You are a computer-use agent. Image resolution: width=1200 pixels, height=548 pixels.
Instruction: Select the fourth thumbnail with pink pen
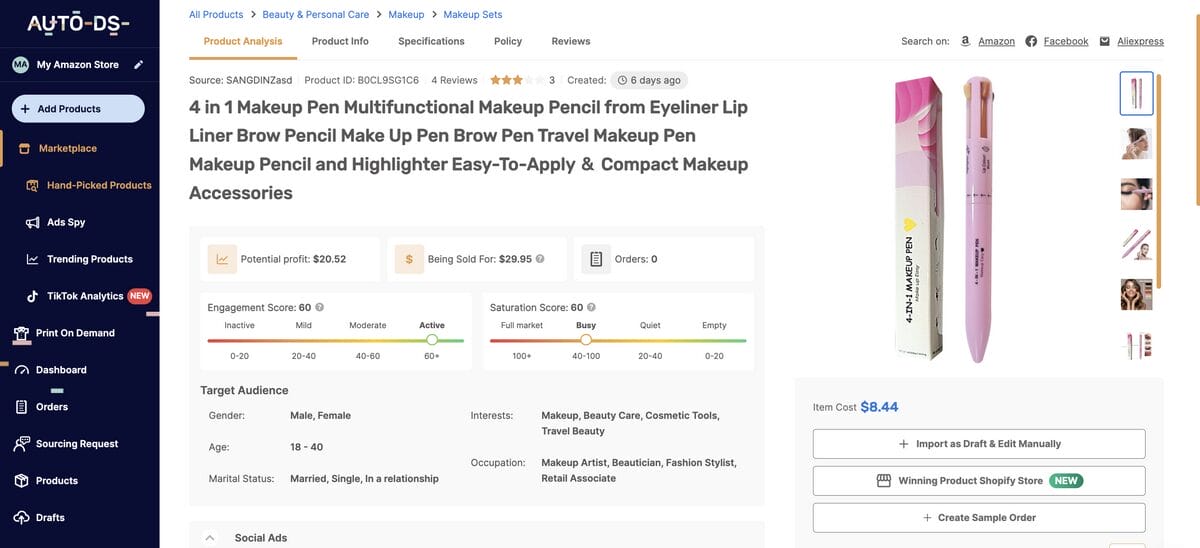1137,244
